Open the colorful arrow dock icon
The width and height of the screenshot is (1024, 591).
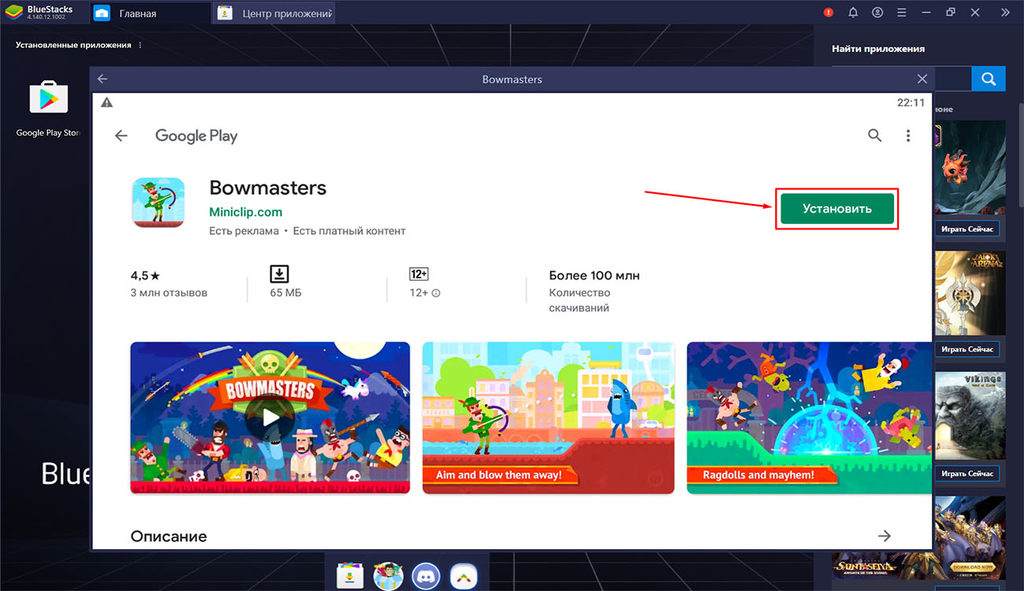click(x=464, y=577)
